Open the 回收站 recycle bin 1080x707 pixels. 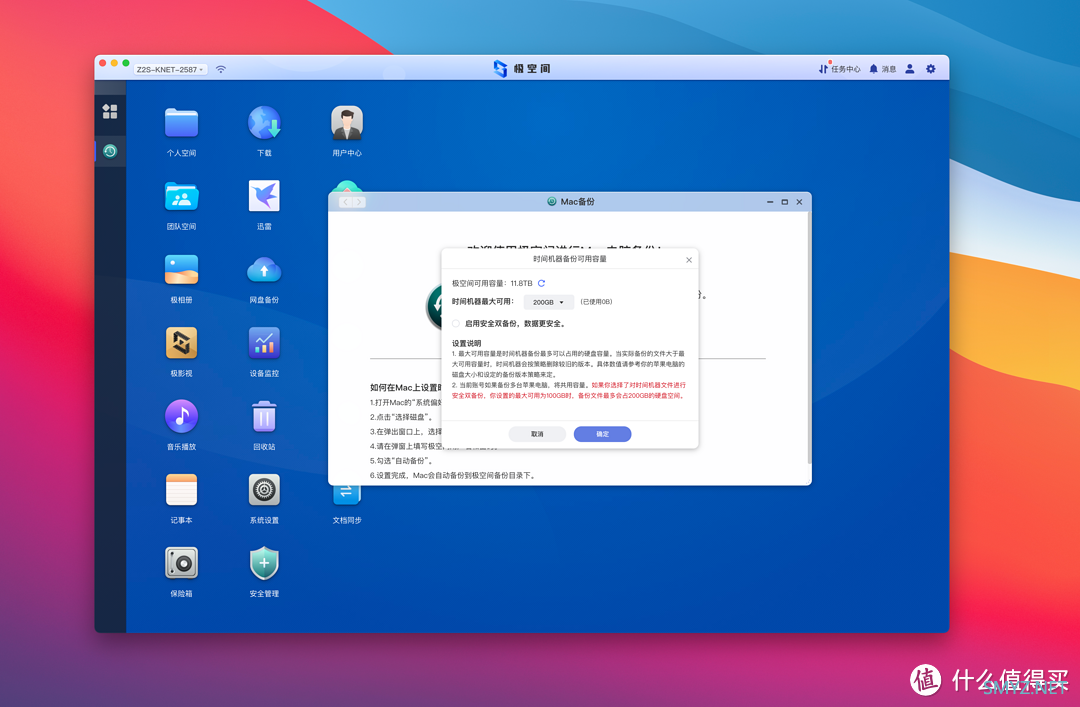coord(264,425)
